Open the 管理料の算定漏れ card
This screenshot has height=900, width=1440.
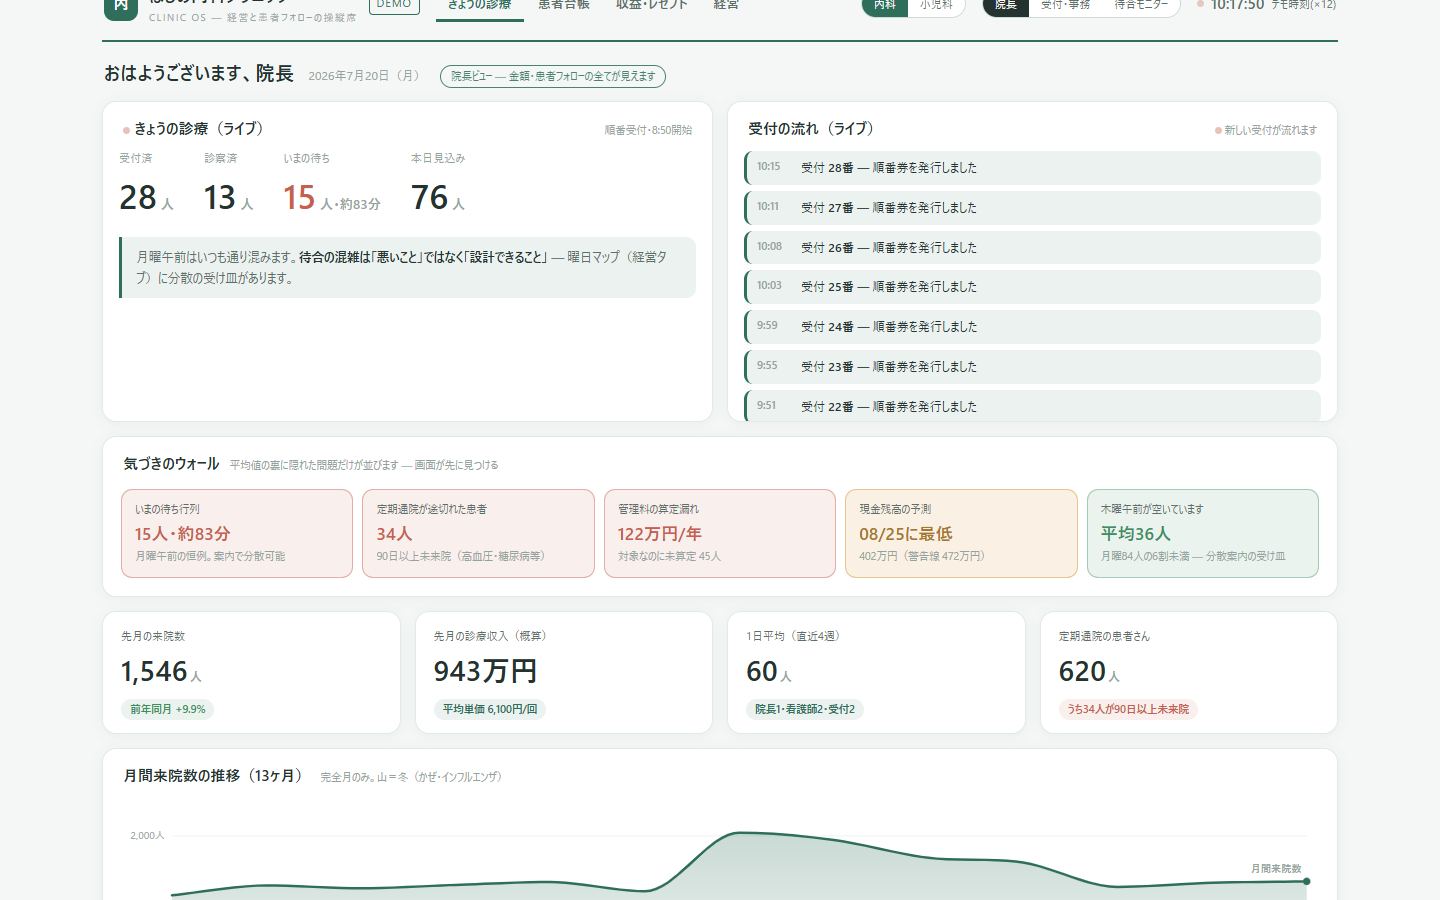pos(720,533)
